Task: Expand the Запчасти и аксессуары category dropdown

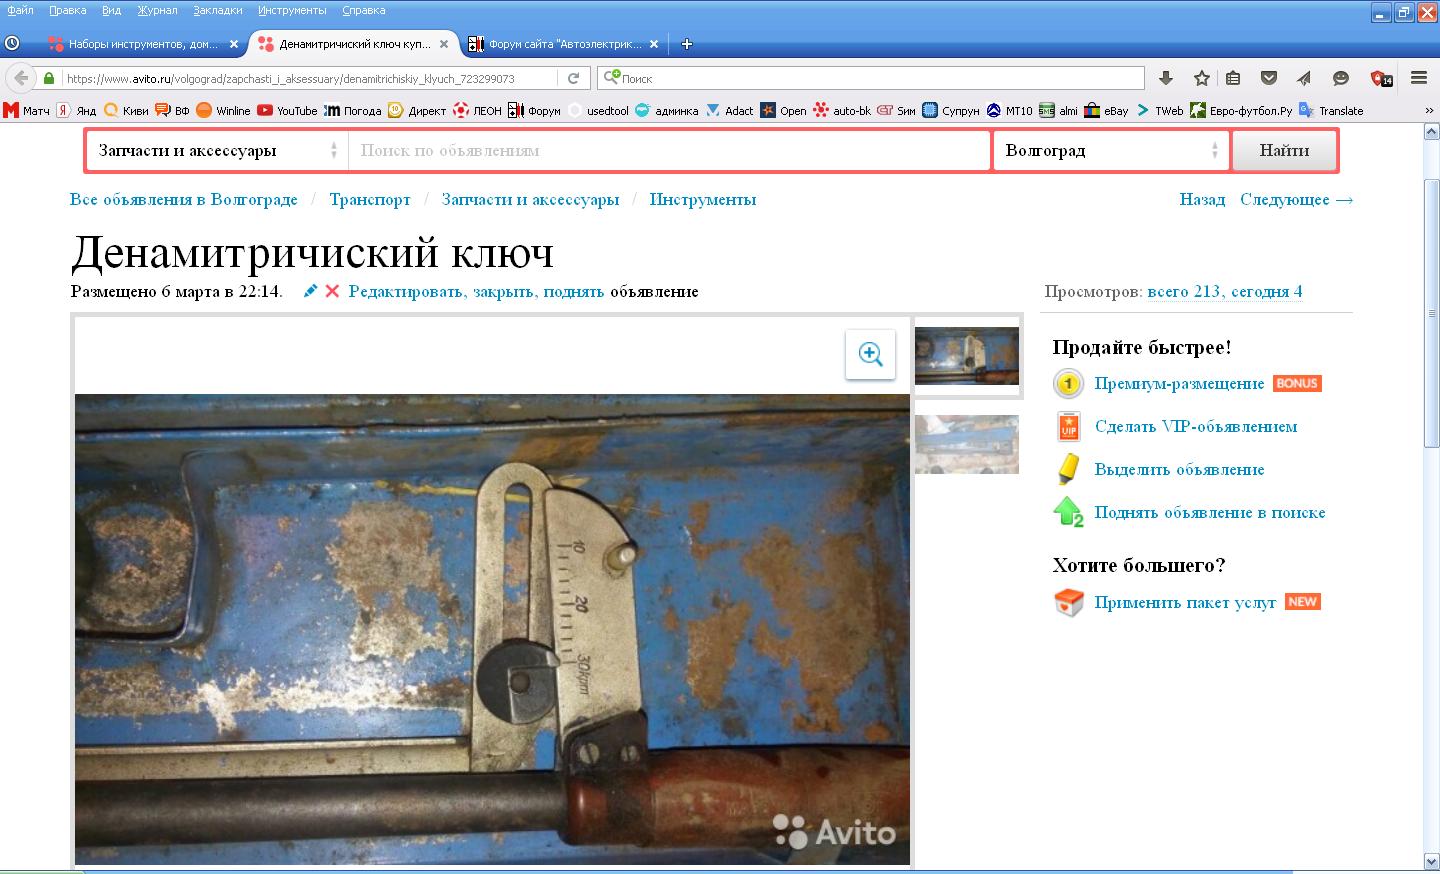Action: point(217,151)
